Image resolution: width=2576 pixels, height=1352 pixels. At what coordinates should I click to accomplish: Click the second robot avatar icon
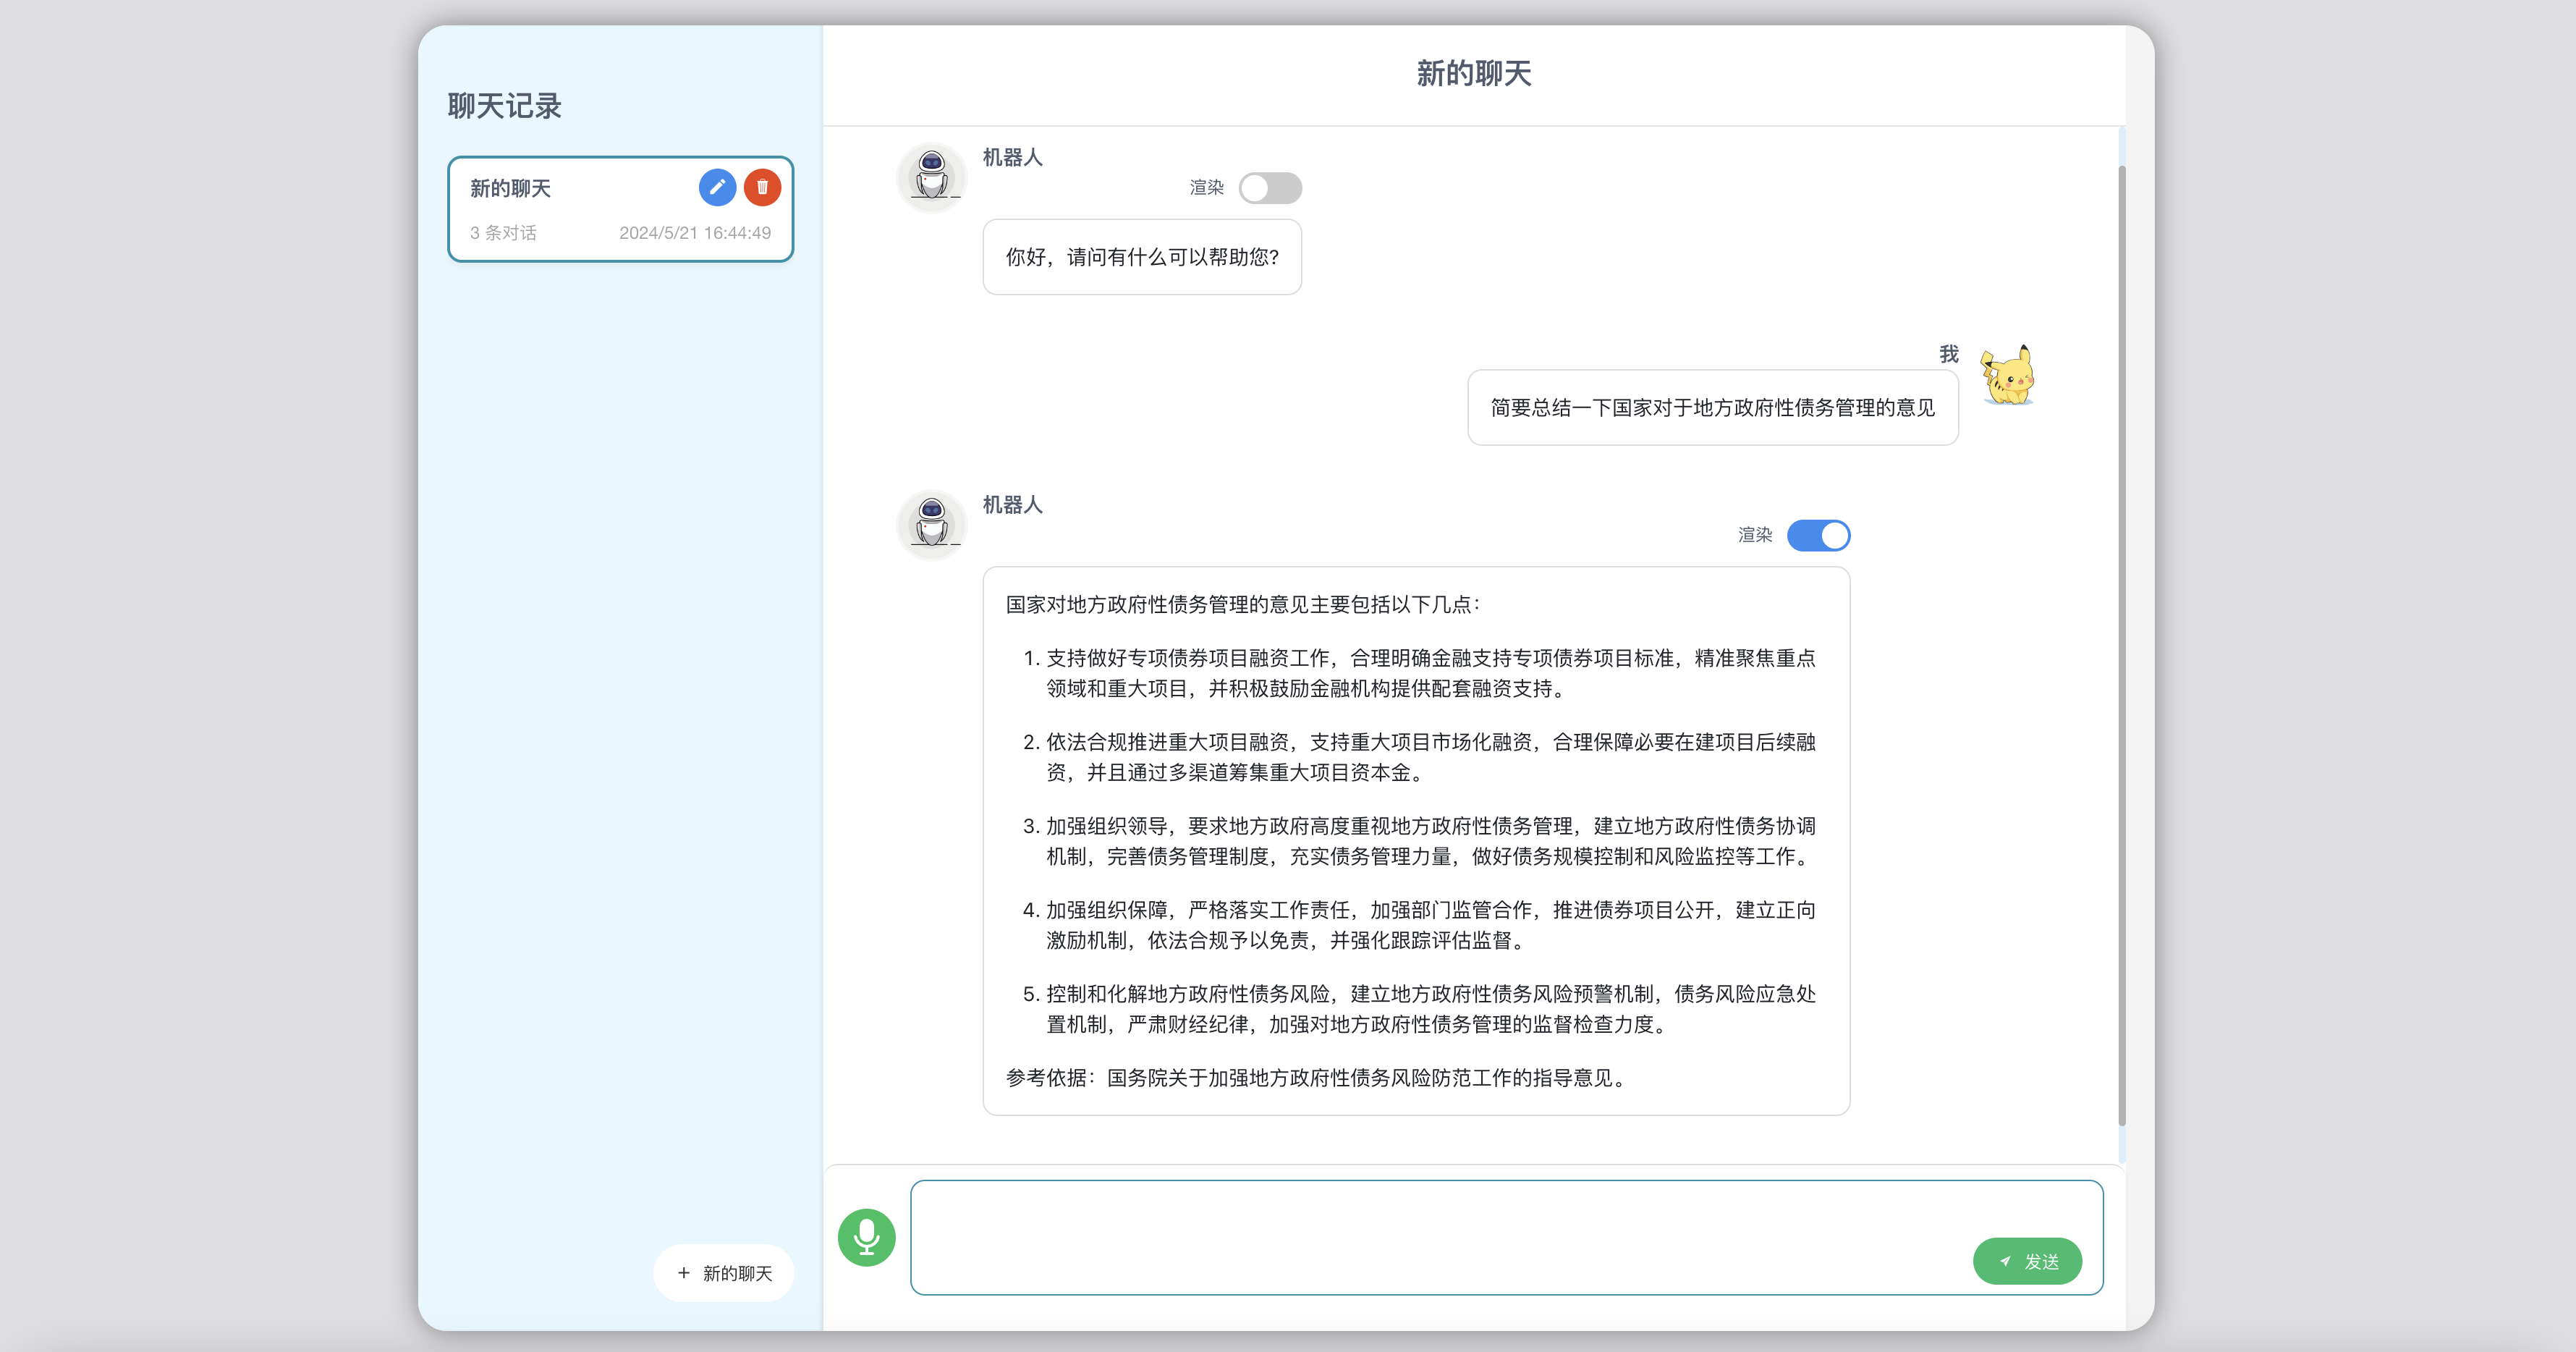coord(931,524)
